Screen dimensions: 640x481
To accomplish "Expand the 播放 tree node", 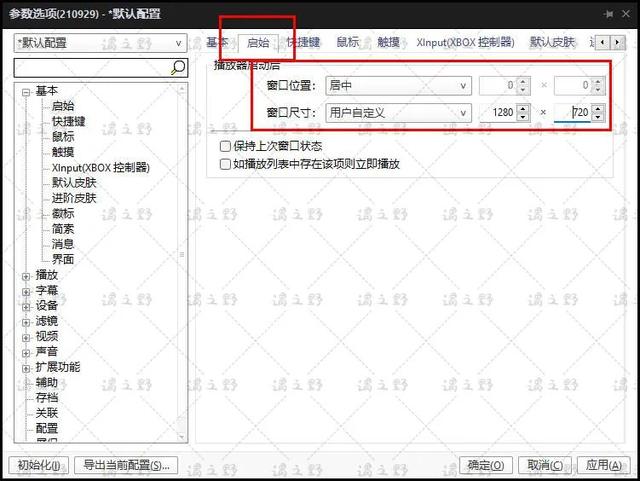I will tap(26, 276).
